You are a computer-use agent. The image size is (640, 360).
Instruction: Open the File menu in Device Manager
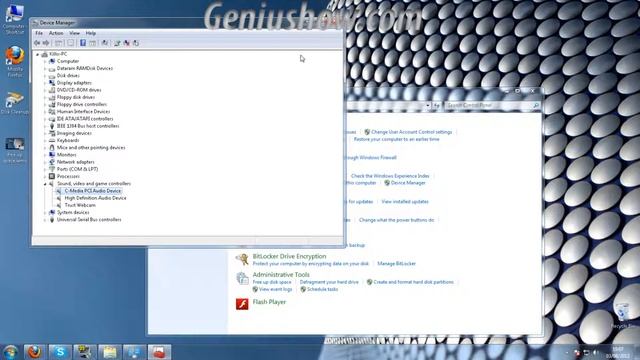tap(39, 33)
